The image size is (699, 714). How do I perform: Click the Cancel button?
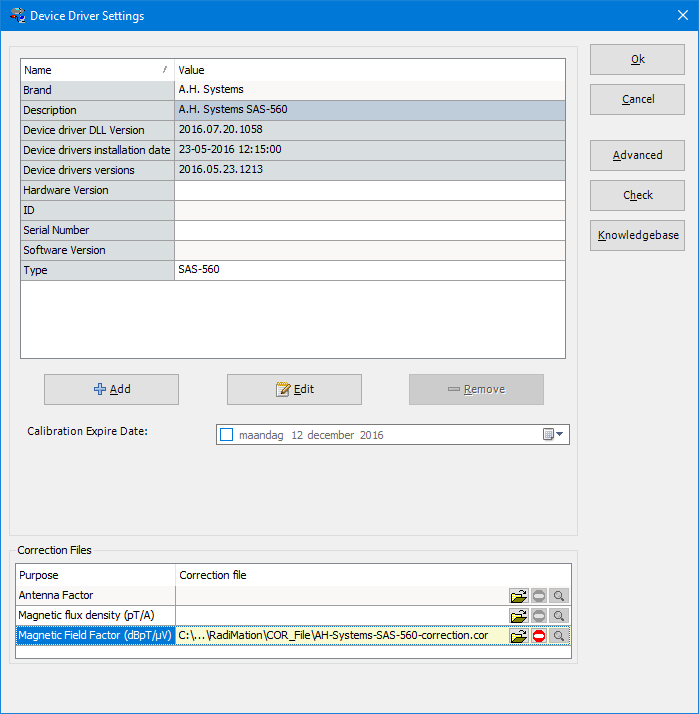click(x=637, y=99)
